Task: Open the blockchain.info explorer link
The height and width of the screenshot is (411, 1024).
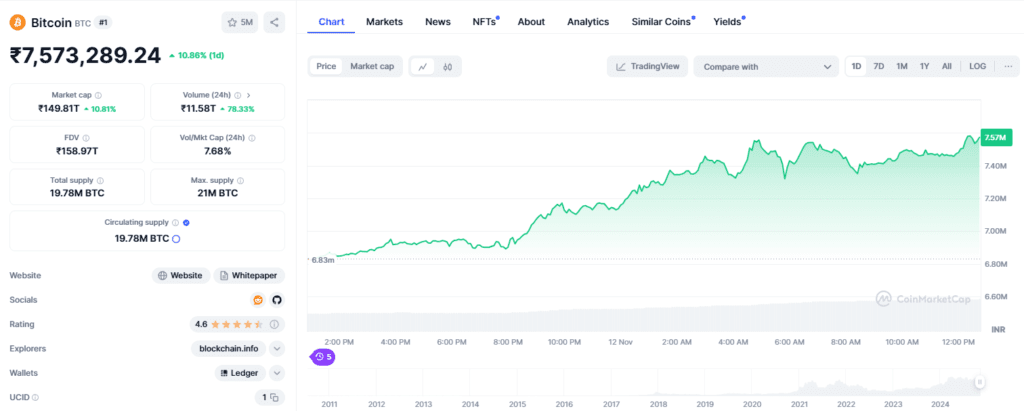Action: tap(229, 348)
